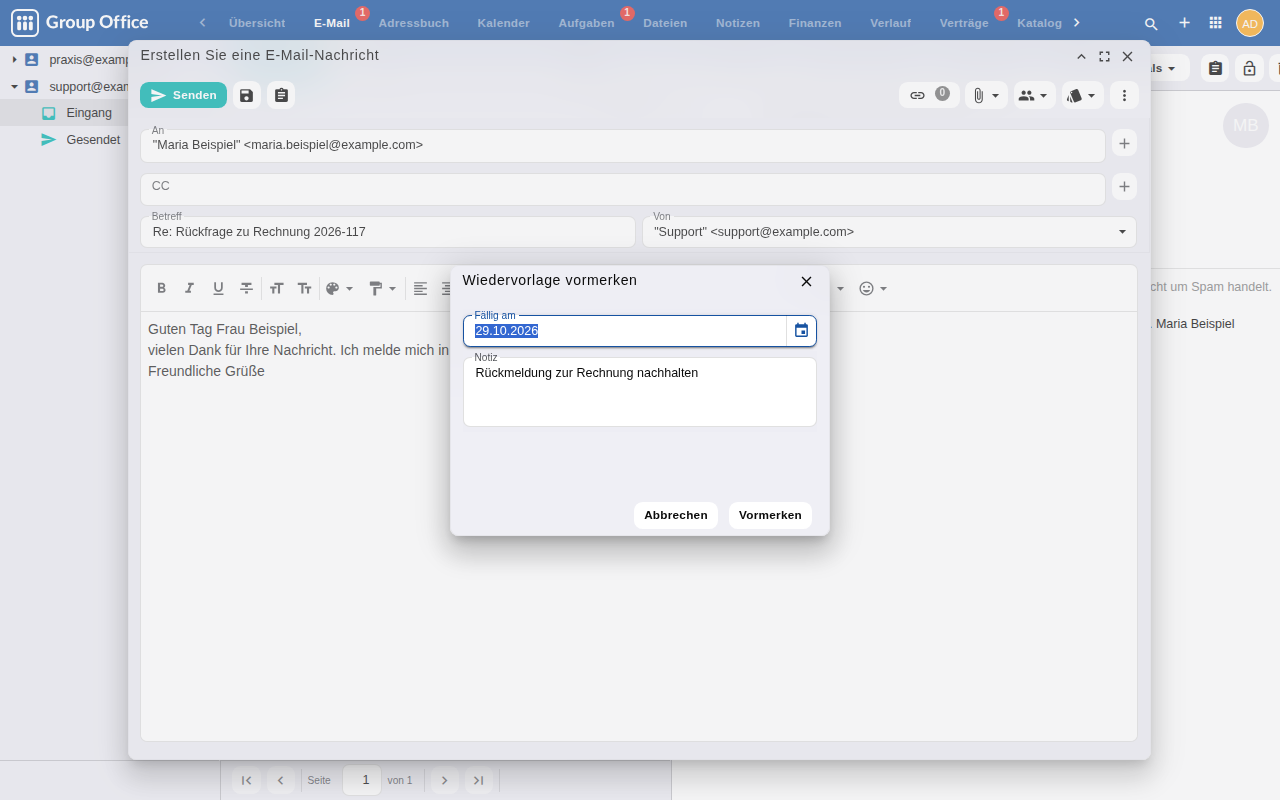
Task: Select the Gesendet folder
Action: [93, 140]
